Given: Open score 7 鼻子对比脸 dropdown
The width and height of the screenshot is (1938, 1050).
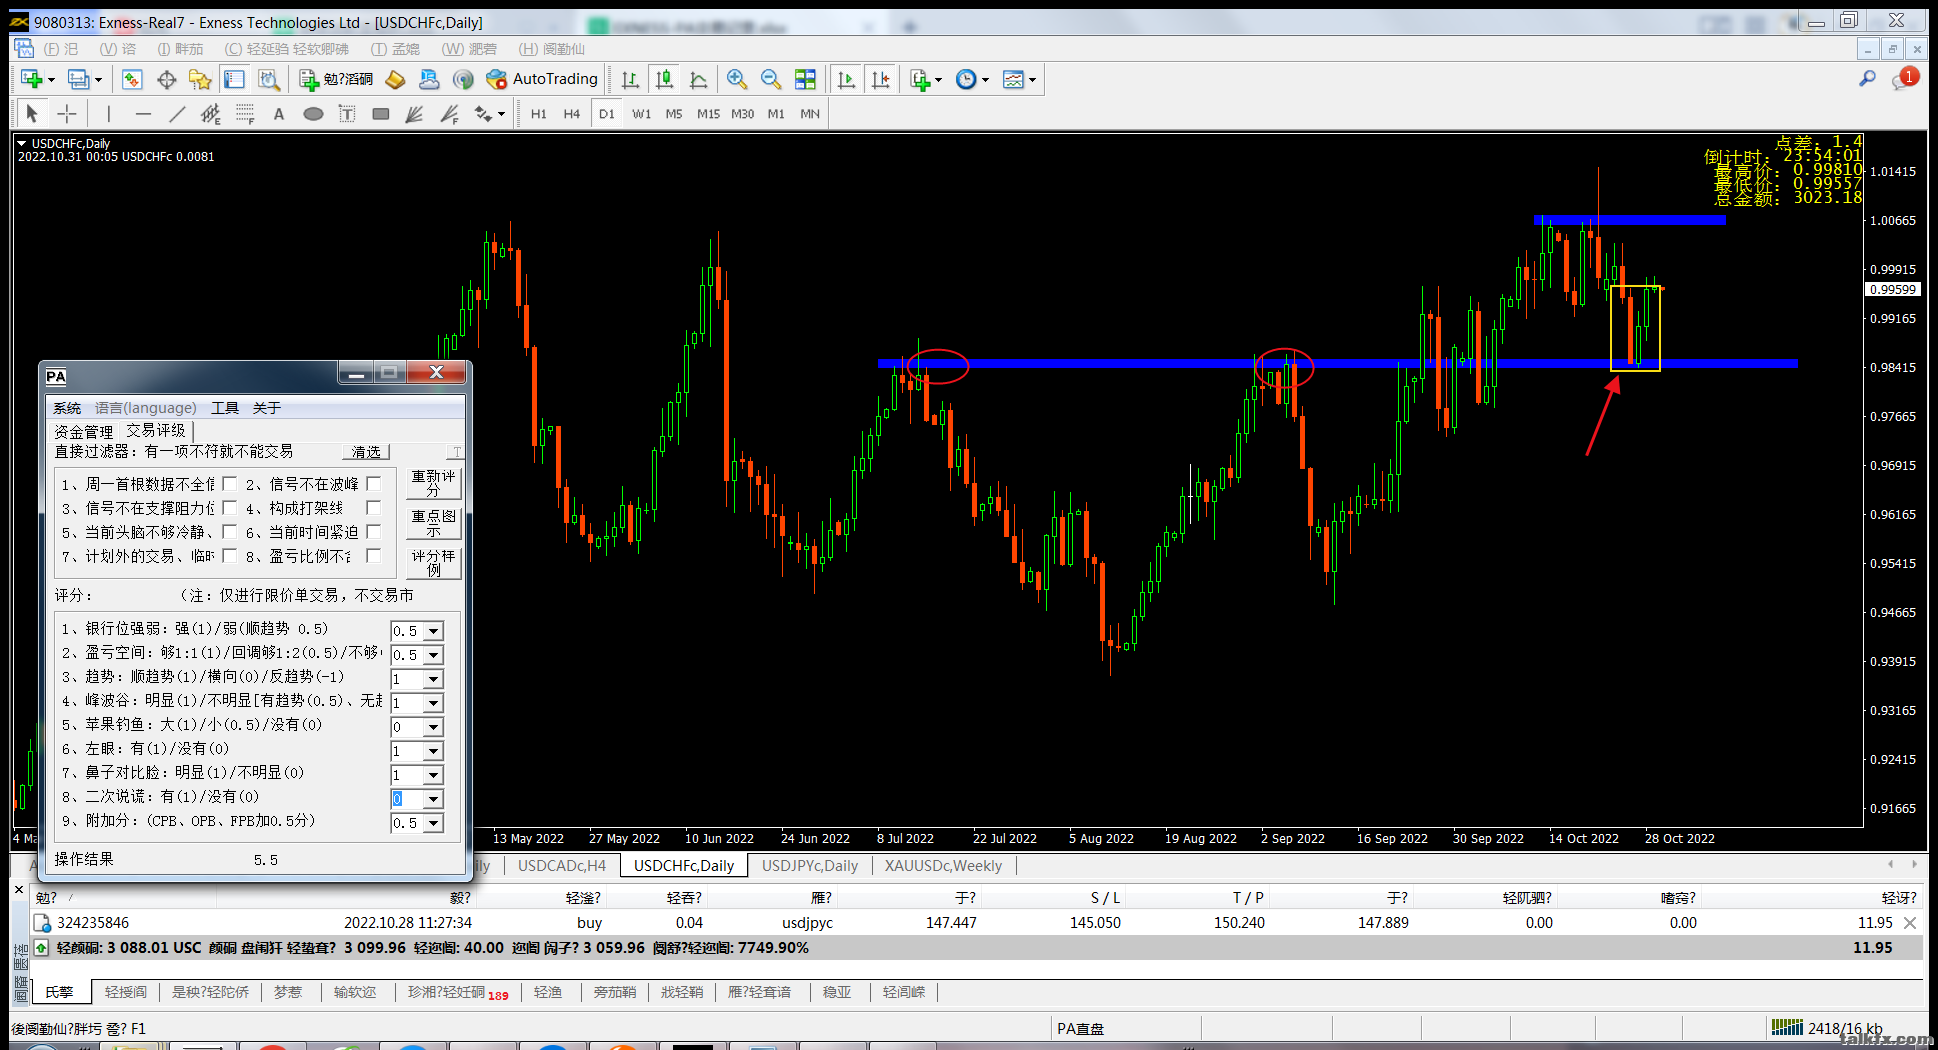Looking at the screenshot, I should (434, 775).
